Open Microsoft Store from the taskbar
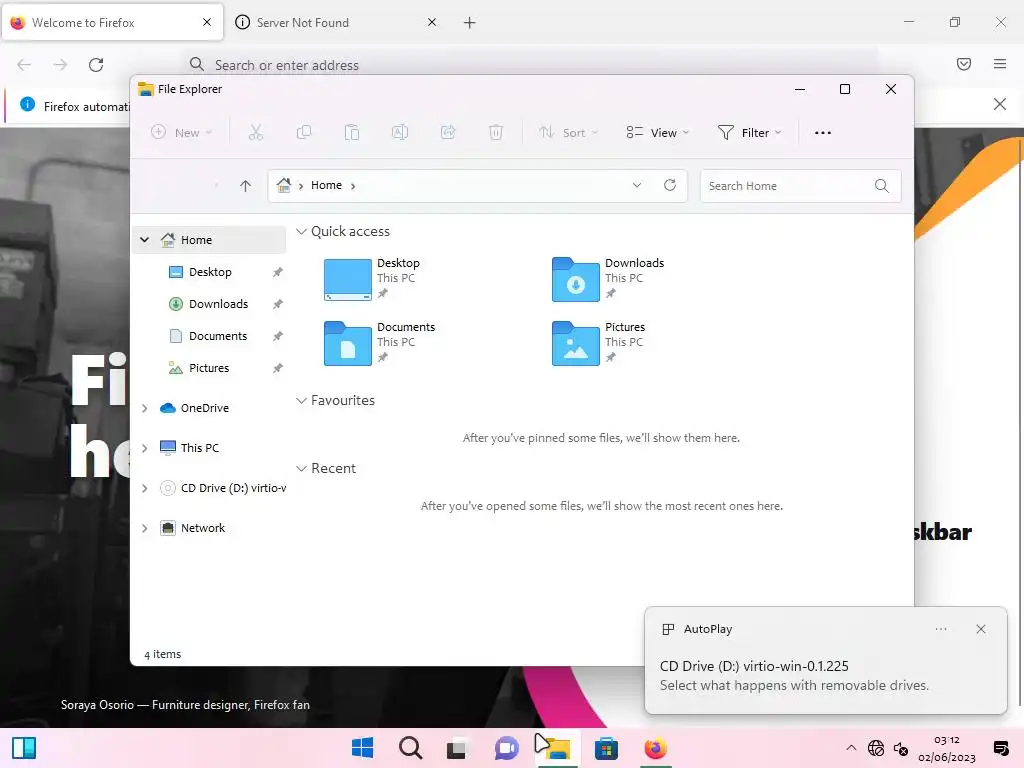This screenshot has height=768, width=1024. (x=606, y=748)
